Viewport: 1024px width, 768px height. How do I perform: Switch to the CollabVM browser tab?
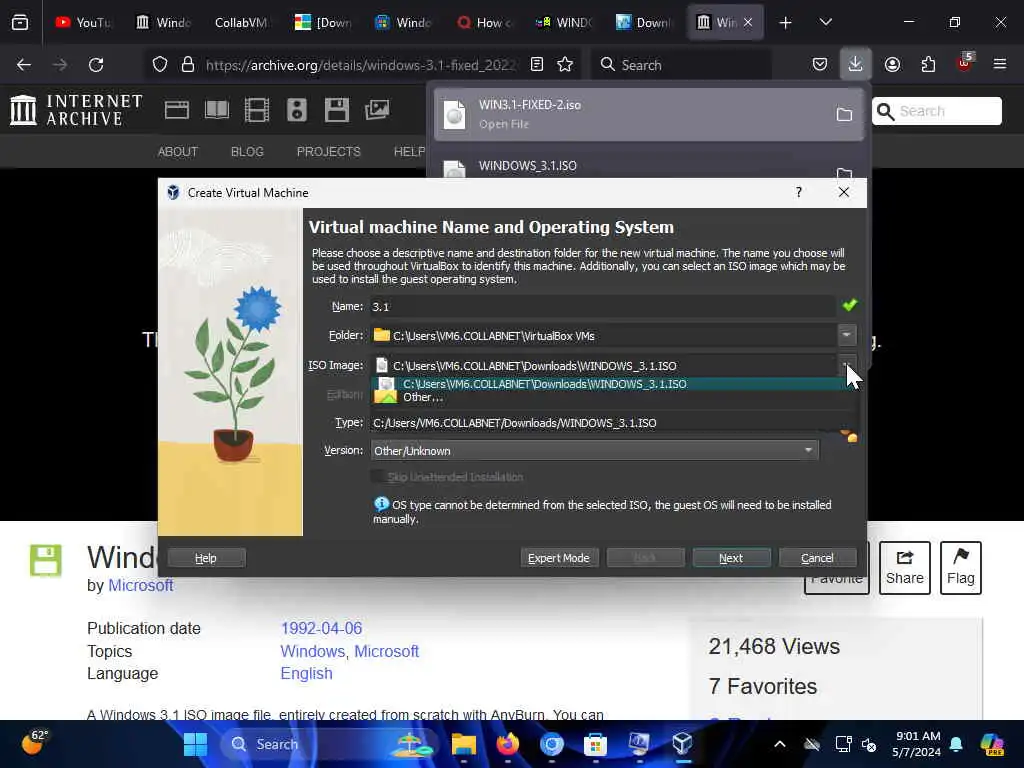242,22
